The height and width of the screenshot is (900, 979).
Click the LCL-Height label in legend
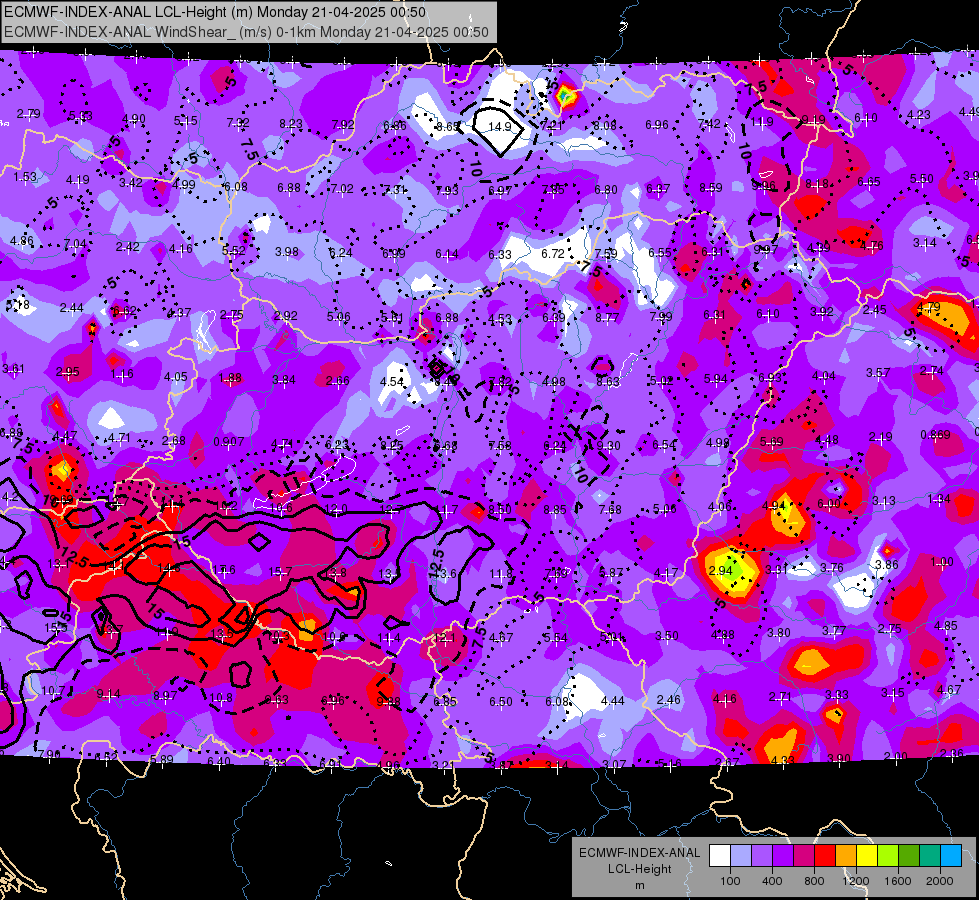[639, 869]
